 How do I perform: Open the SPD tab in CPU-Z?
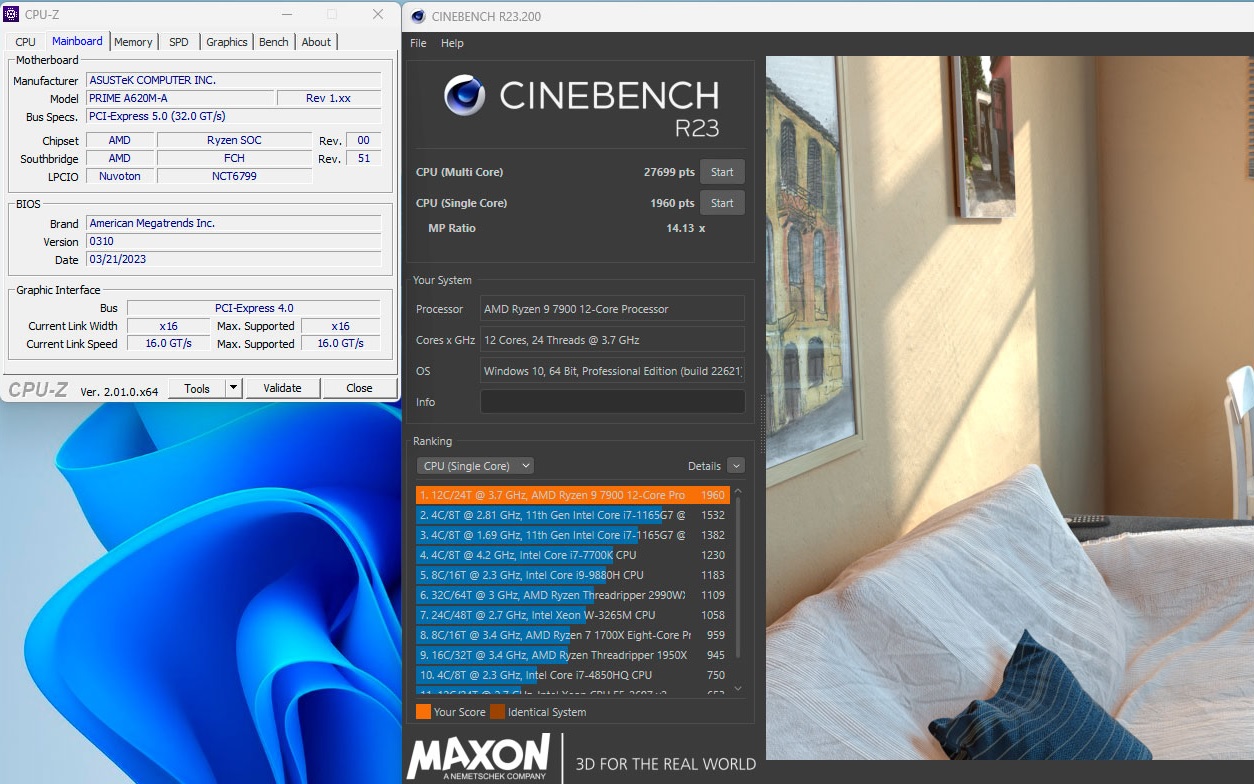(178, 42)
